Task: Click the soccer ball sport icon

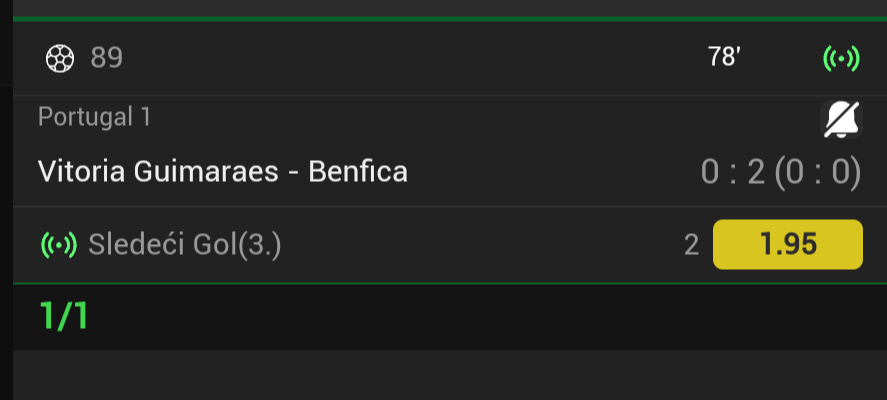Action: (60, 59)
